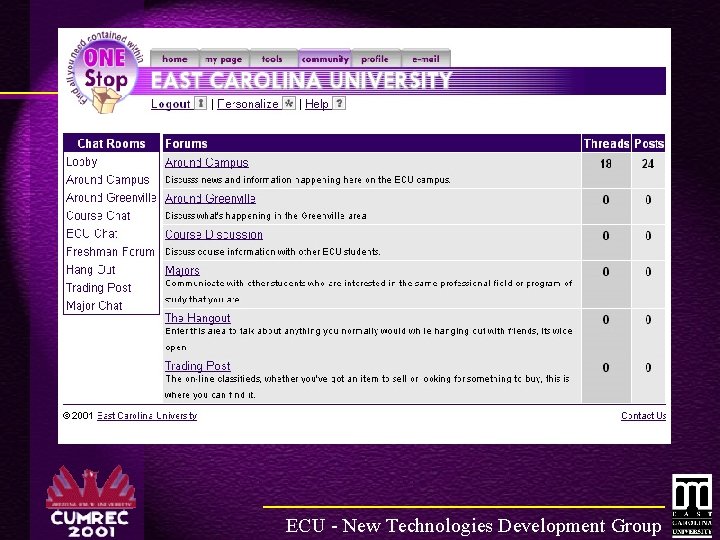
Task: Open the home tab
Action: [174, 59]
